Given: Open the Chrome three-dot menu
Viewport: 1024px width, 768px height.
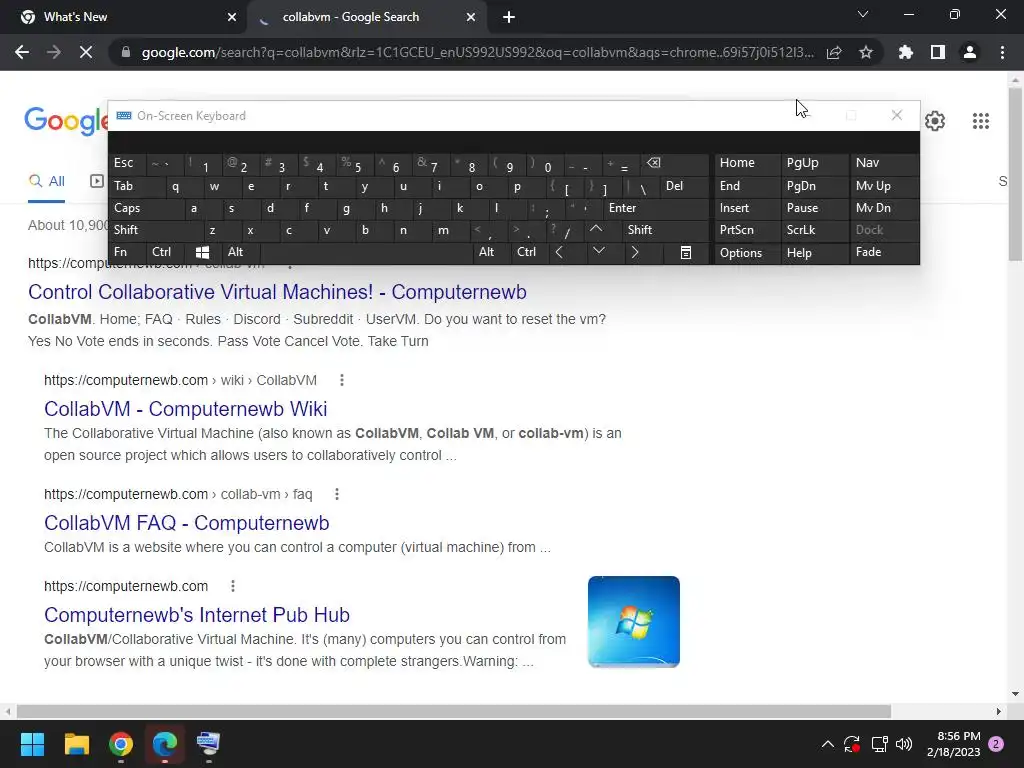Looking at the screenshot, I should 1002,52.
